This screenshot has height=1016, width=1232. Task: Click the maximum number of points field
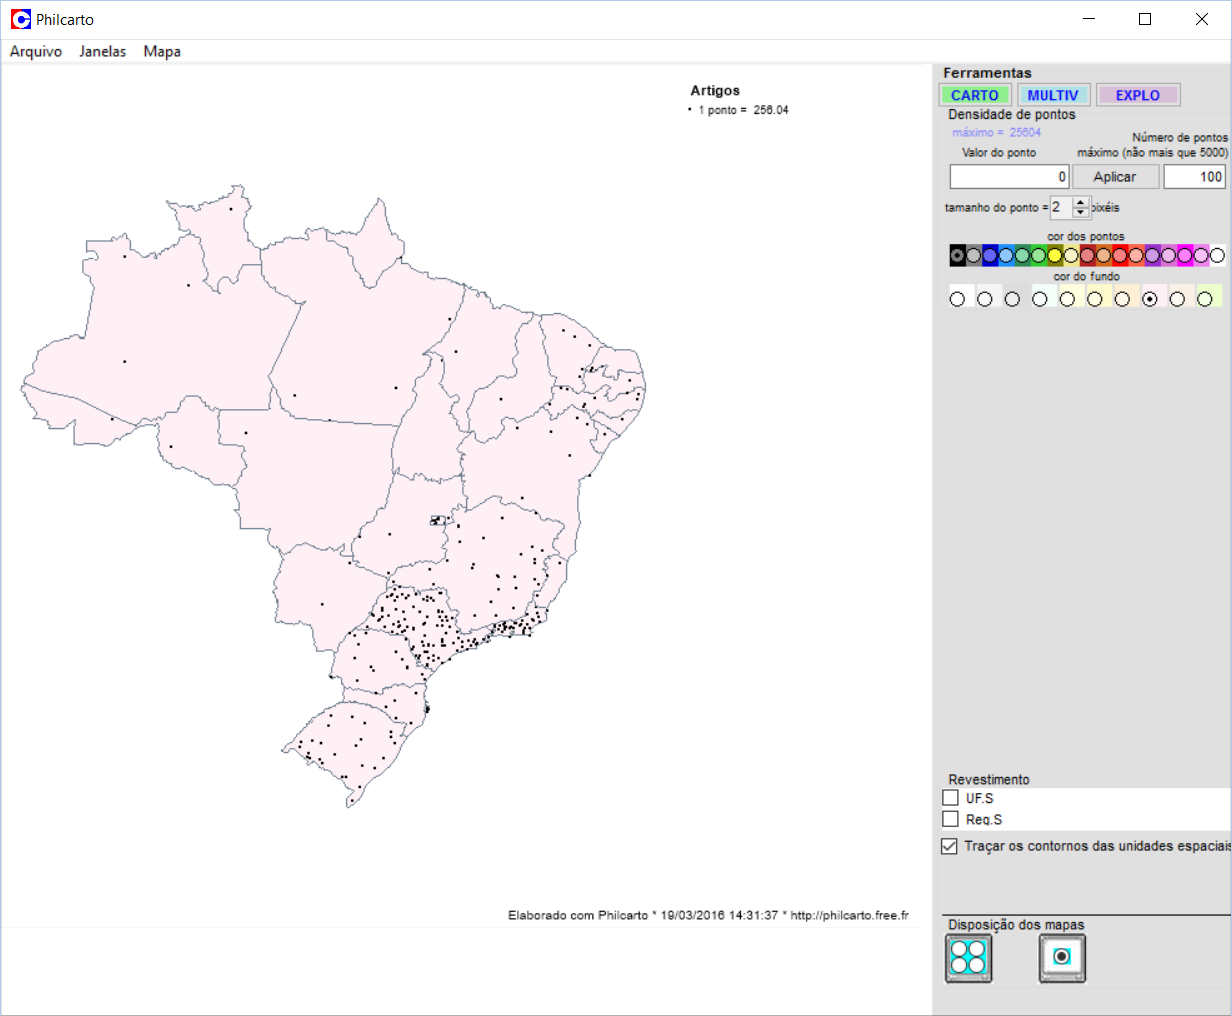pos(1195,177)
